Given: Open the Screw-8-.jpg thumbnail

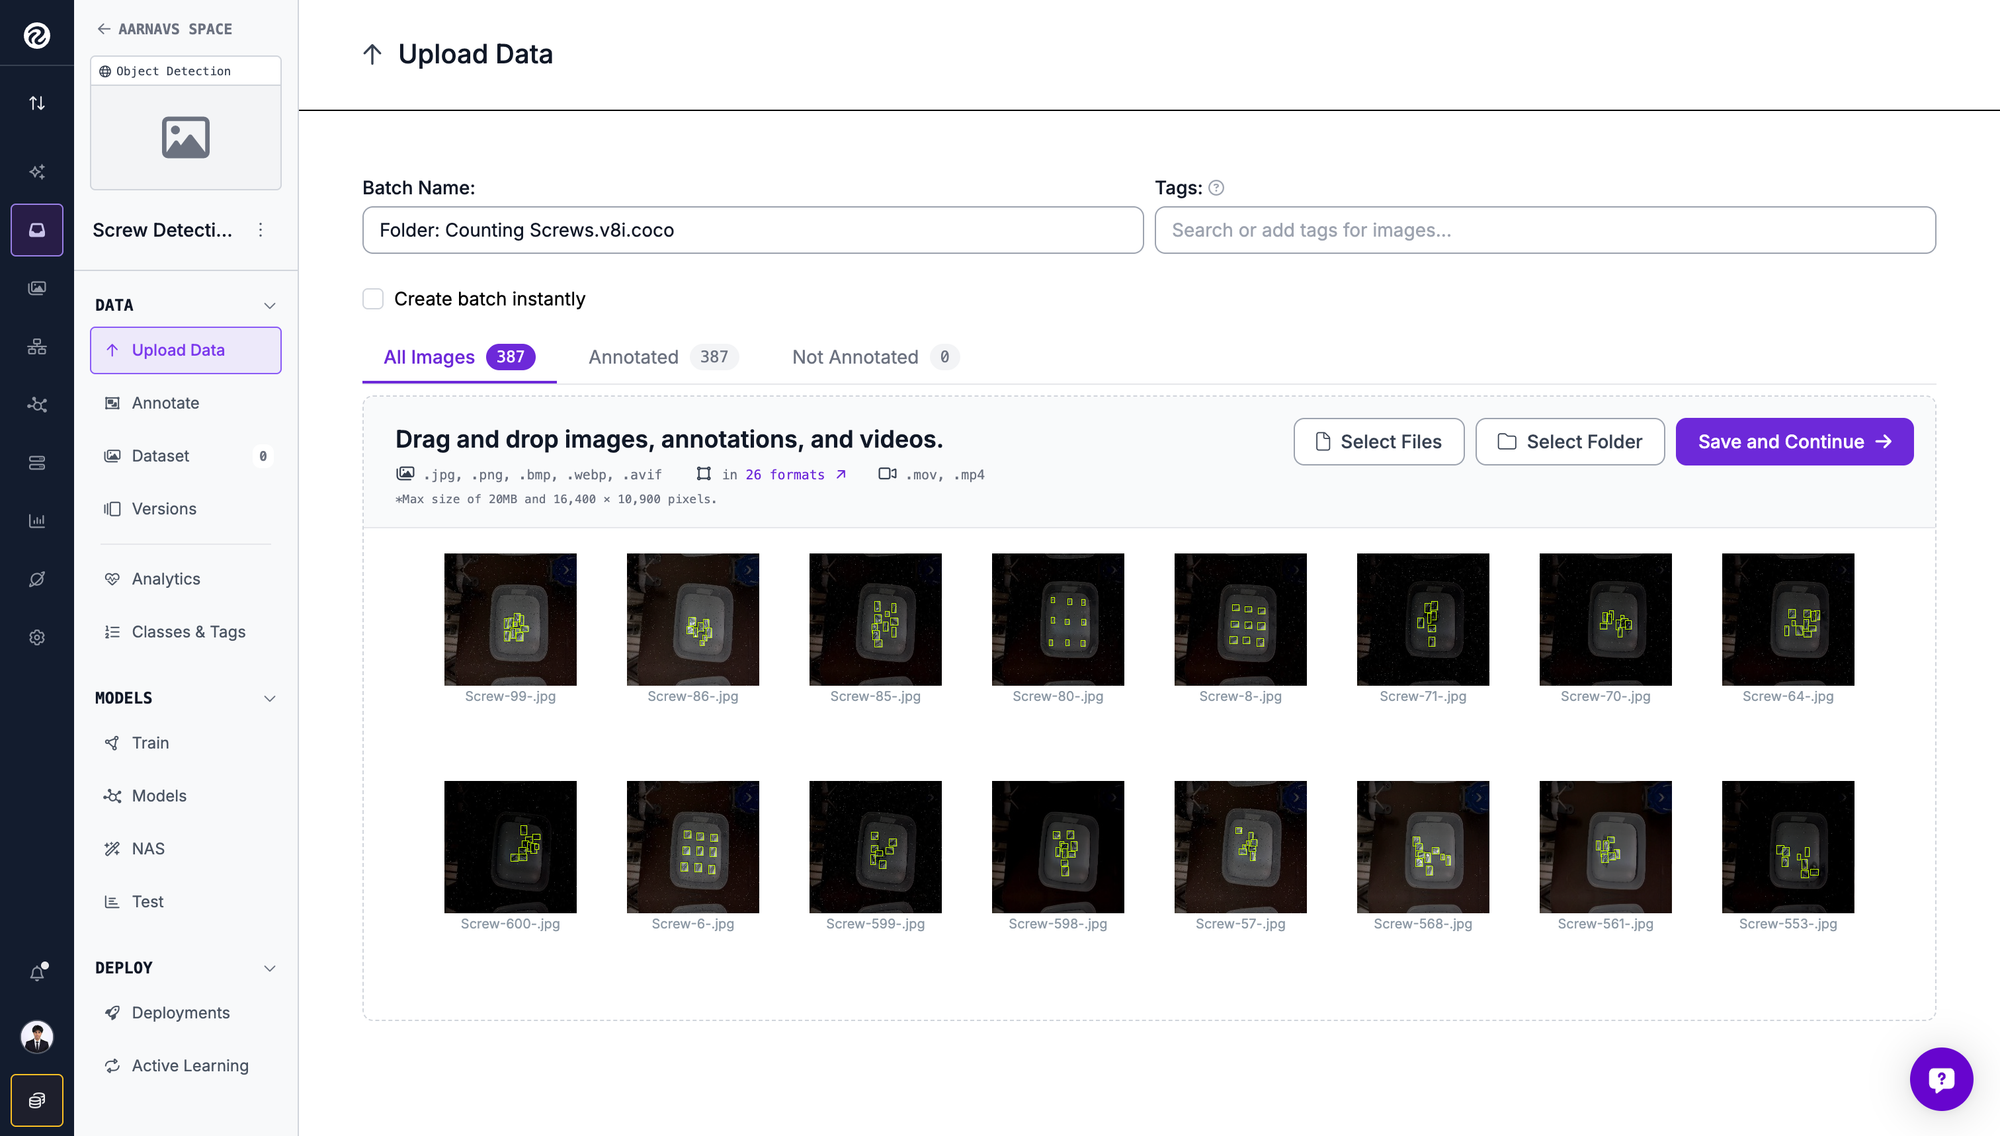Looking at the screenshot, I should 1240,620.
